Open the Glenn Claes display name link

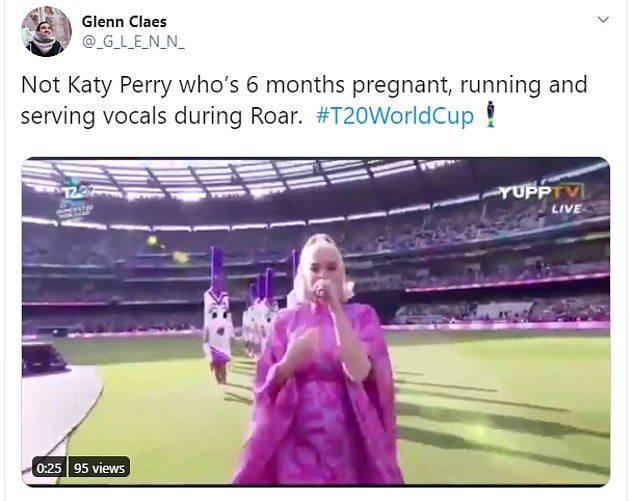tap(125, 19)
